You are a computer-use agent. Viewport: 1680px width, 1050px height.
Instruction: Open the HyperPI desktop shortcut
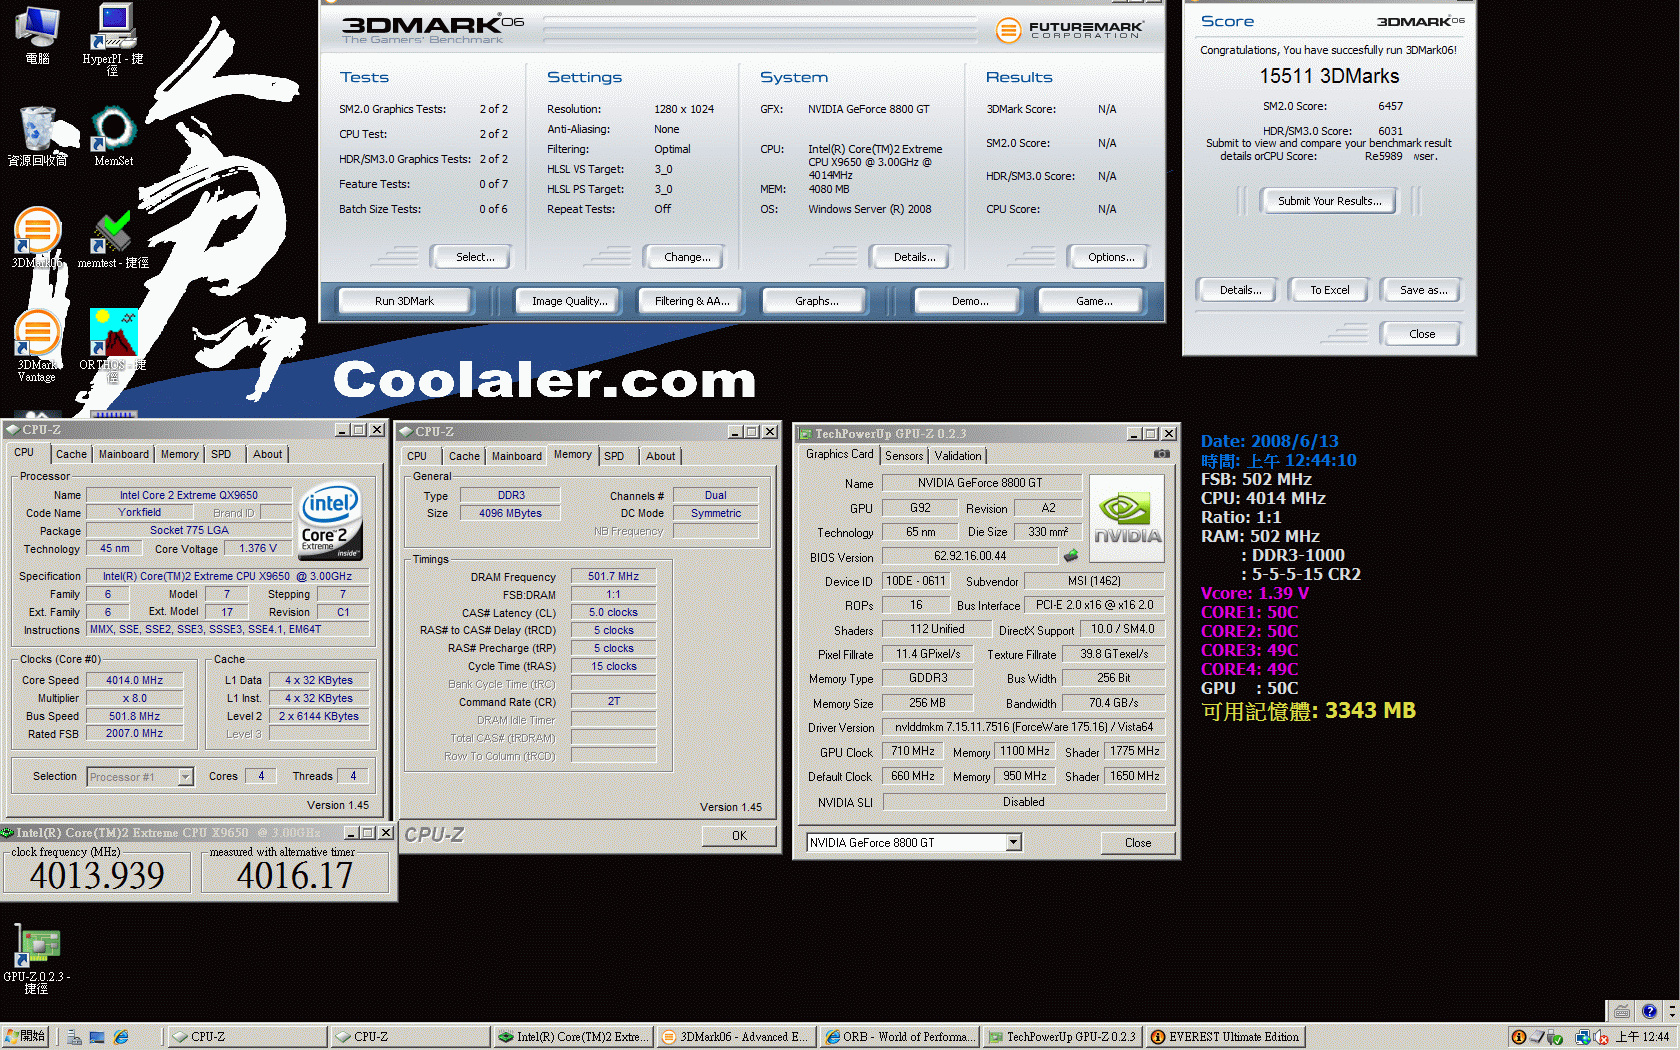[113, 37]
